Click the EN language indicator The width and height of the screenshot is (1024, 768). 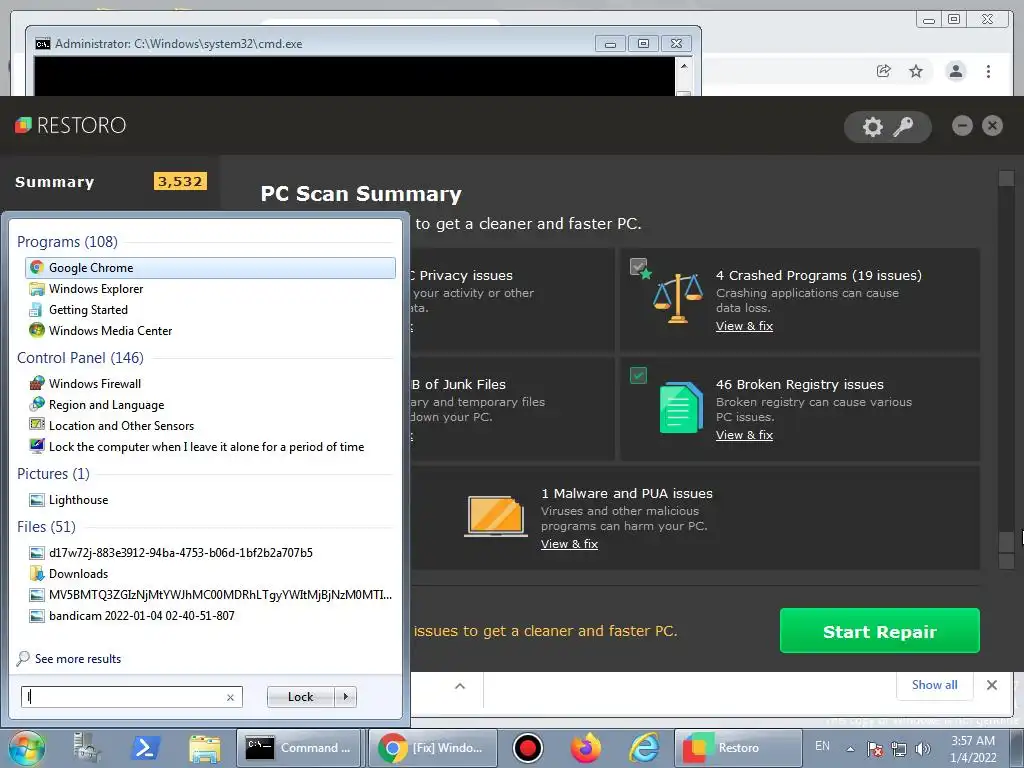(x=822, y=746)
